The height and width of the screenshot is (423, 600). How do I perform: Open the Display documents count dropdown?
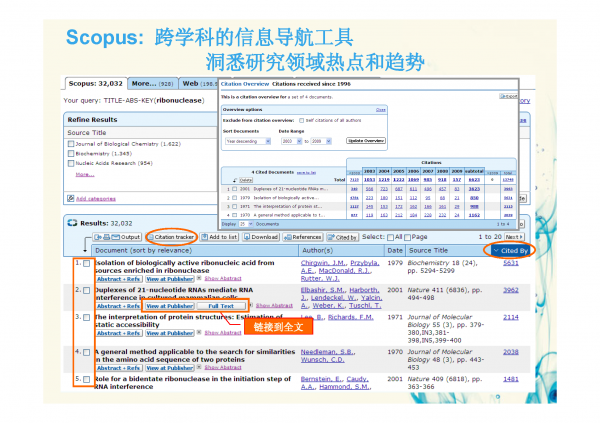(246, 224)
